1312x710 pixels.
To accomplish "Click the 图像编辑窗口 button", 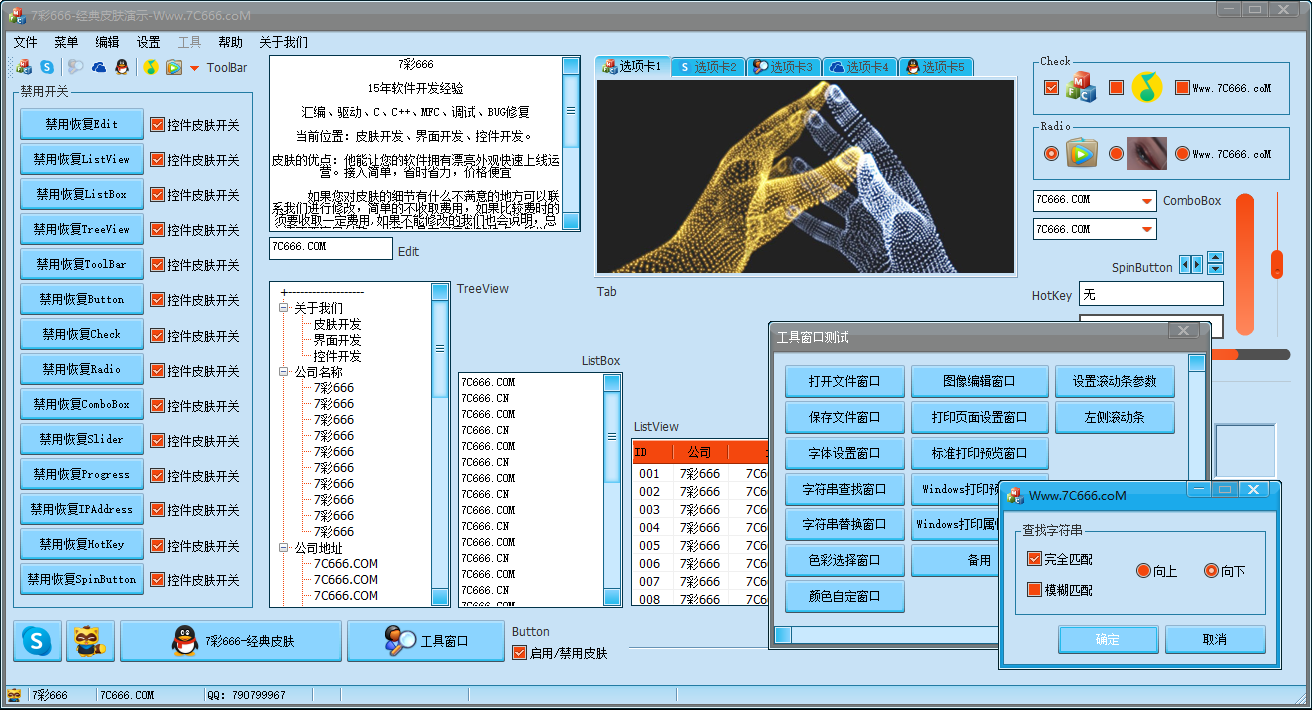I will pos(980,381).
